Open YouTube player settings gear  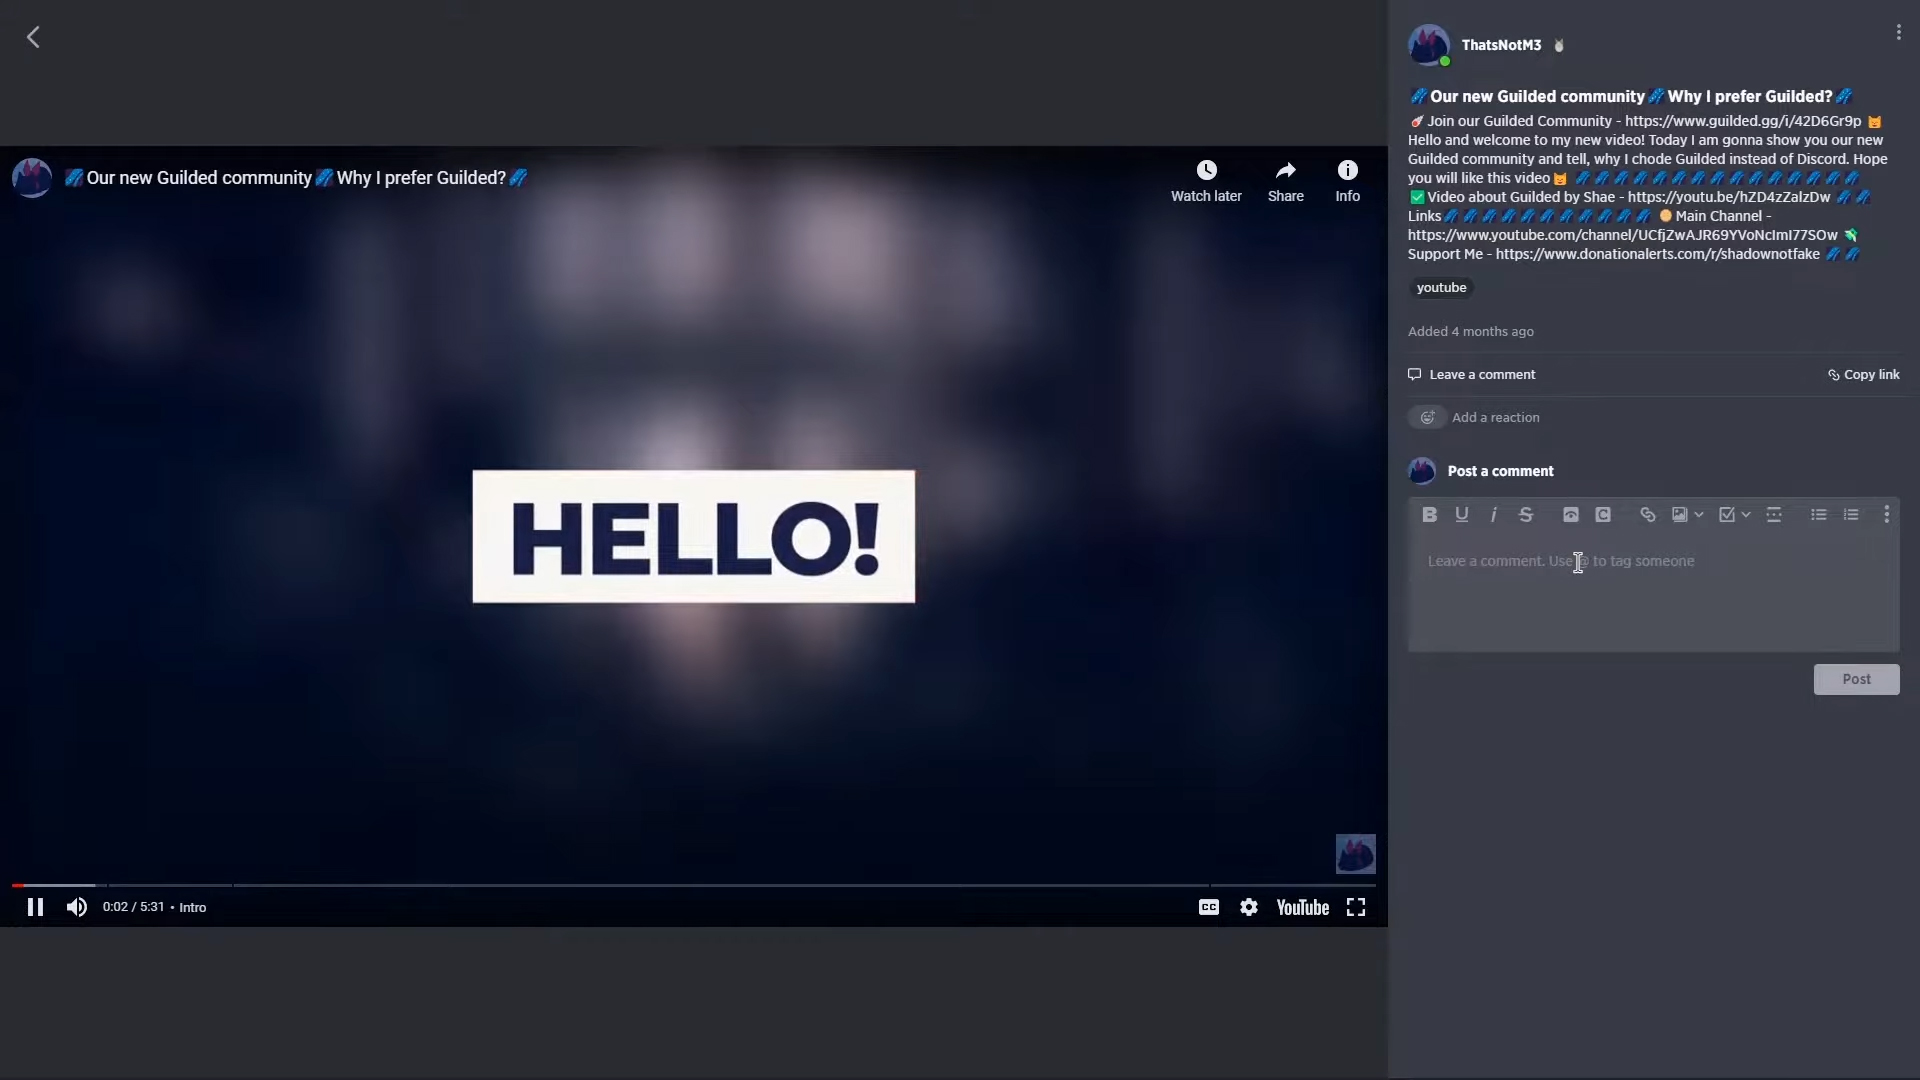[x=1248, y=907]
